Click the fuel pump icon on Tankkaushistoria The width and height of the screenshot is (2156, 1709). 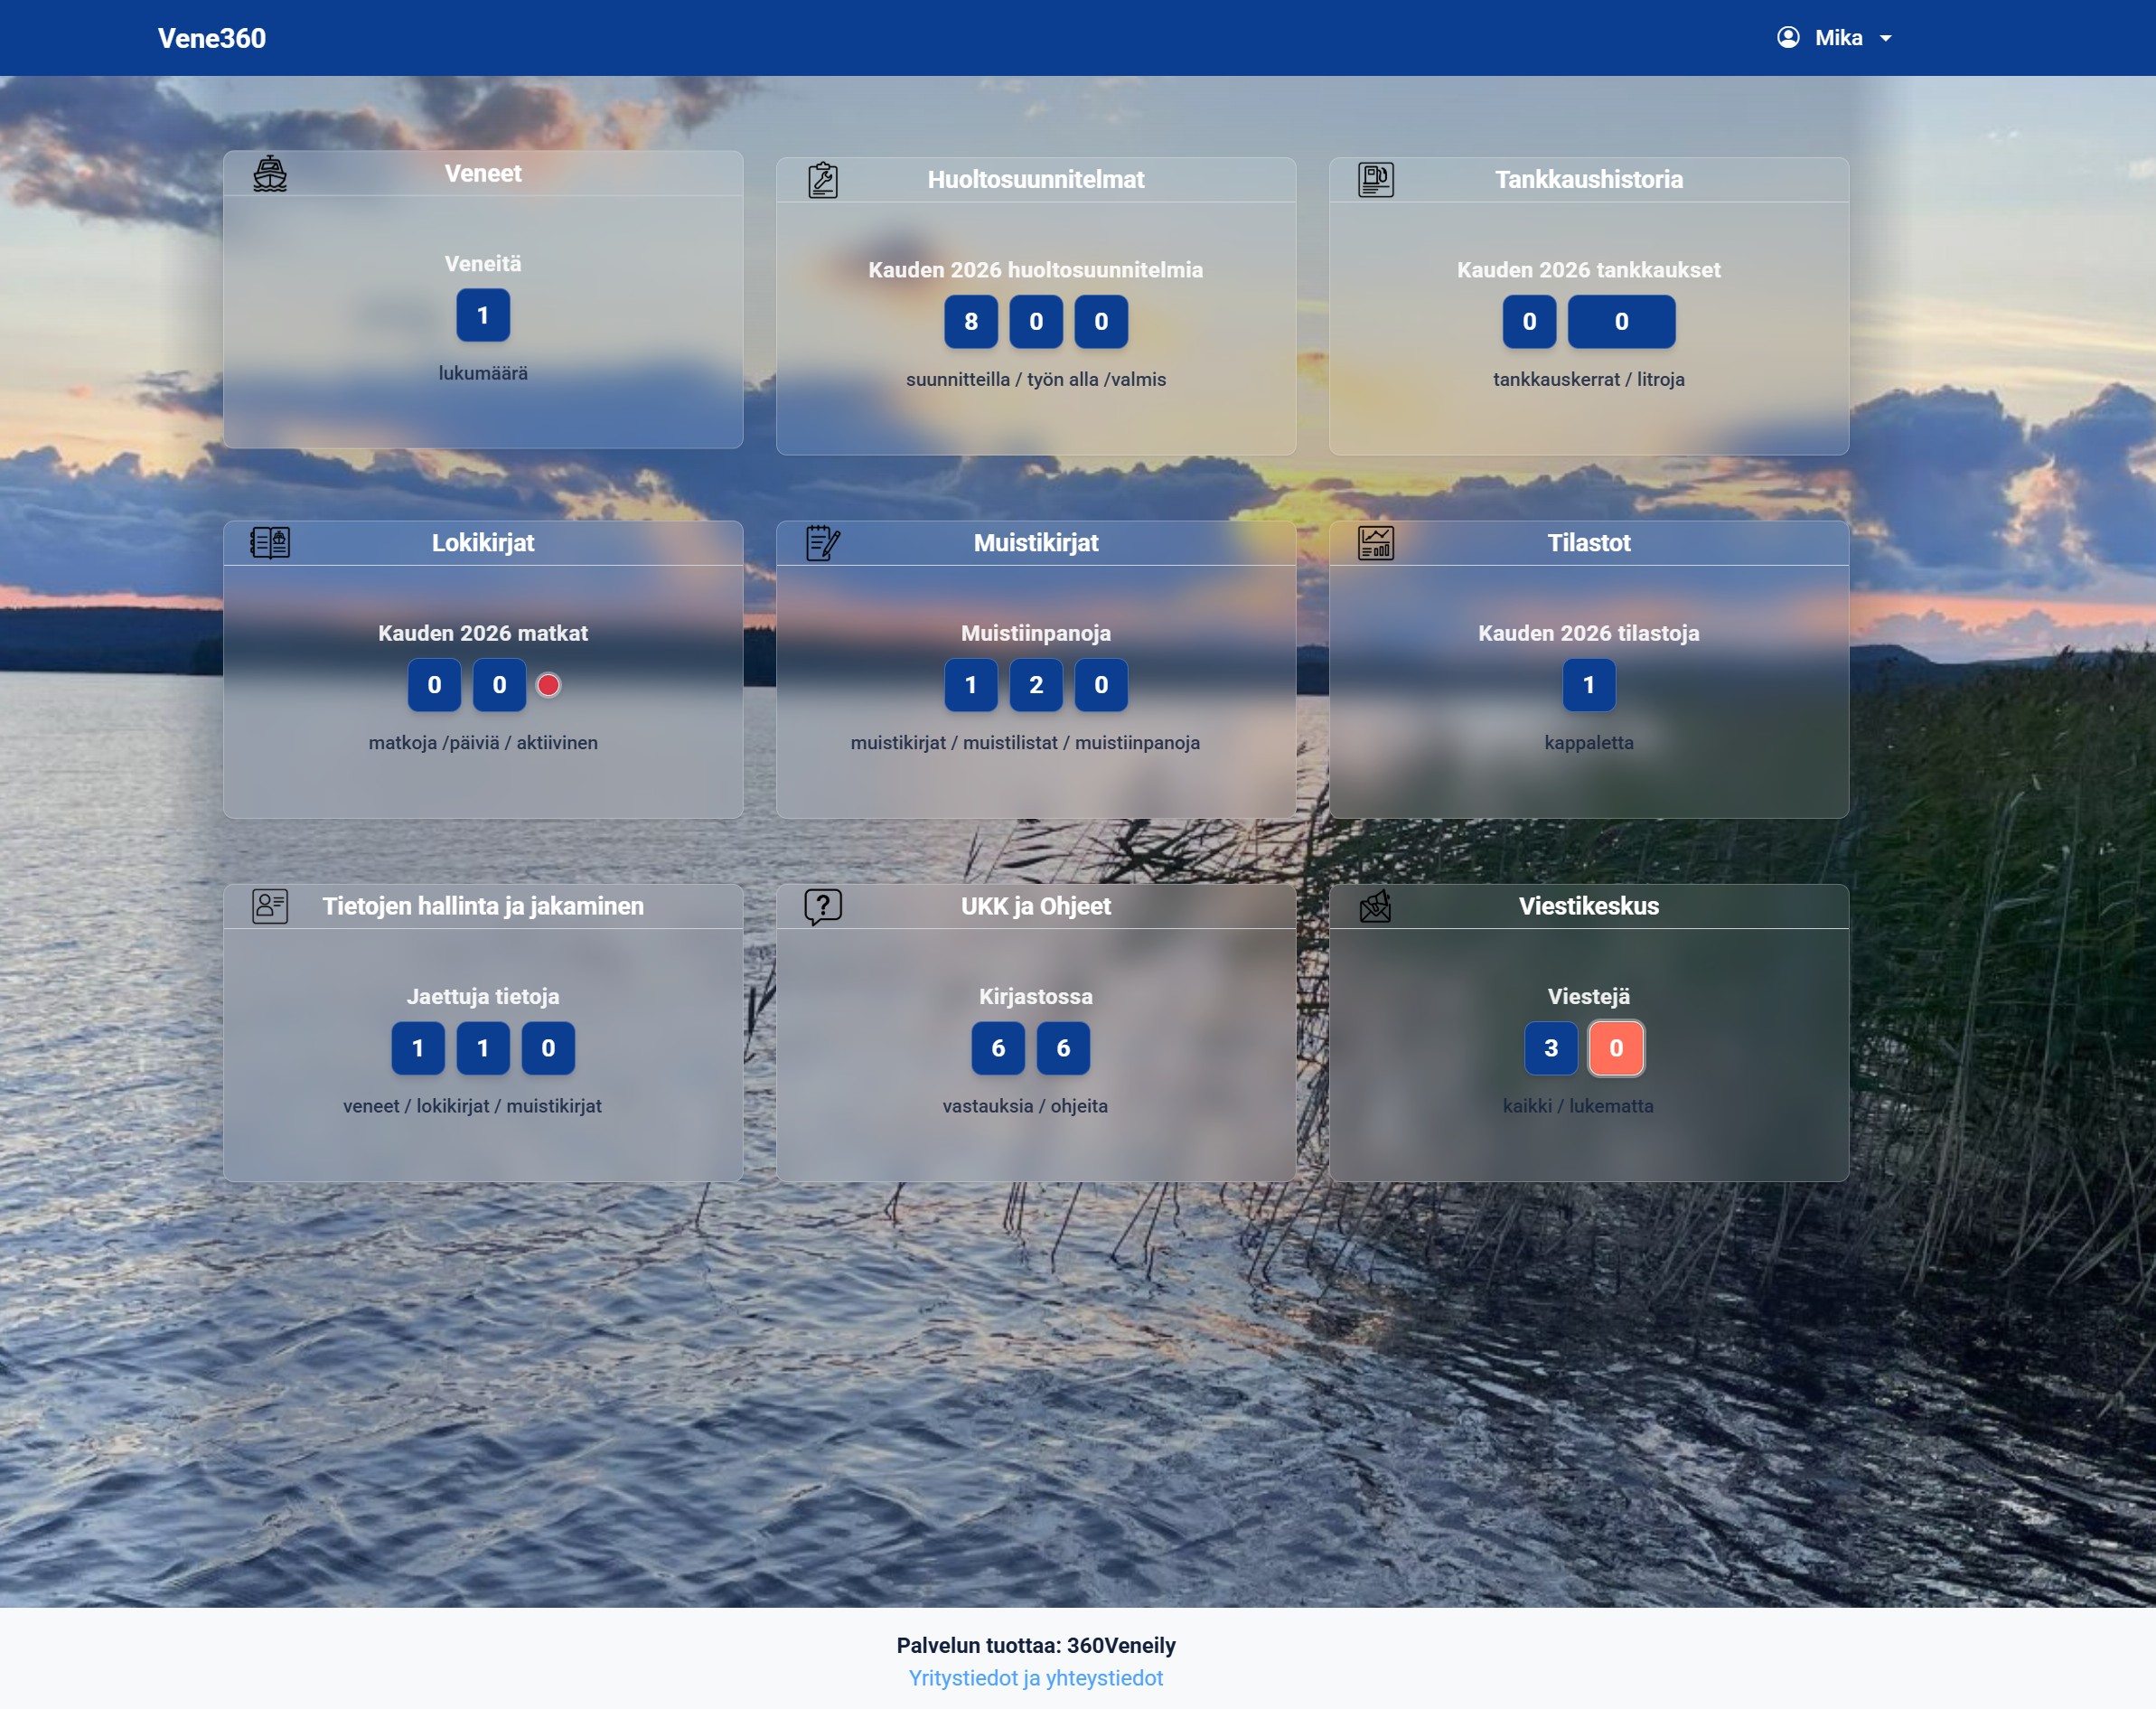[1376, 180]
